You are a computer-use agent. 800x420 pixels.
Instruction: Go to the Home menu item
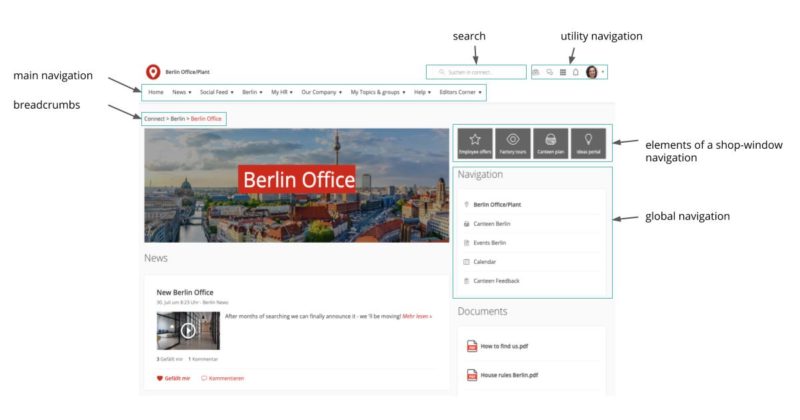click(x=155, y=92)
